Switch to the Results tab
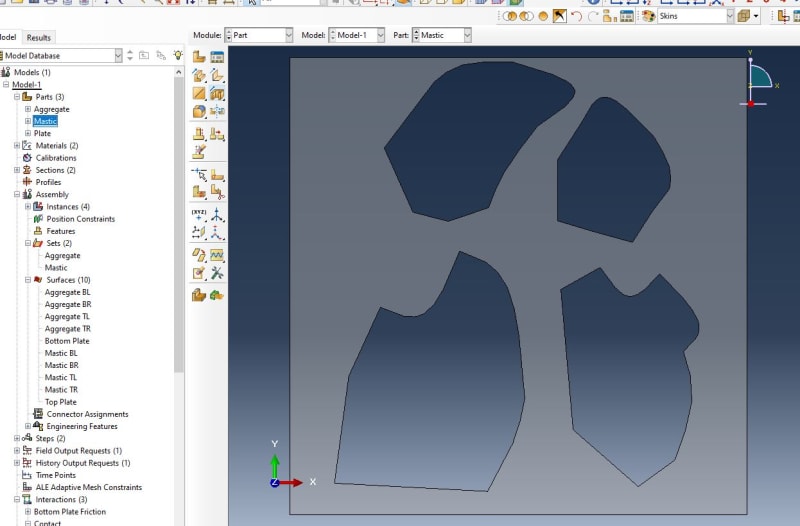Image resolution: width=800 pixels, height=526 pixels. (x=39, y=37)
